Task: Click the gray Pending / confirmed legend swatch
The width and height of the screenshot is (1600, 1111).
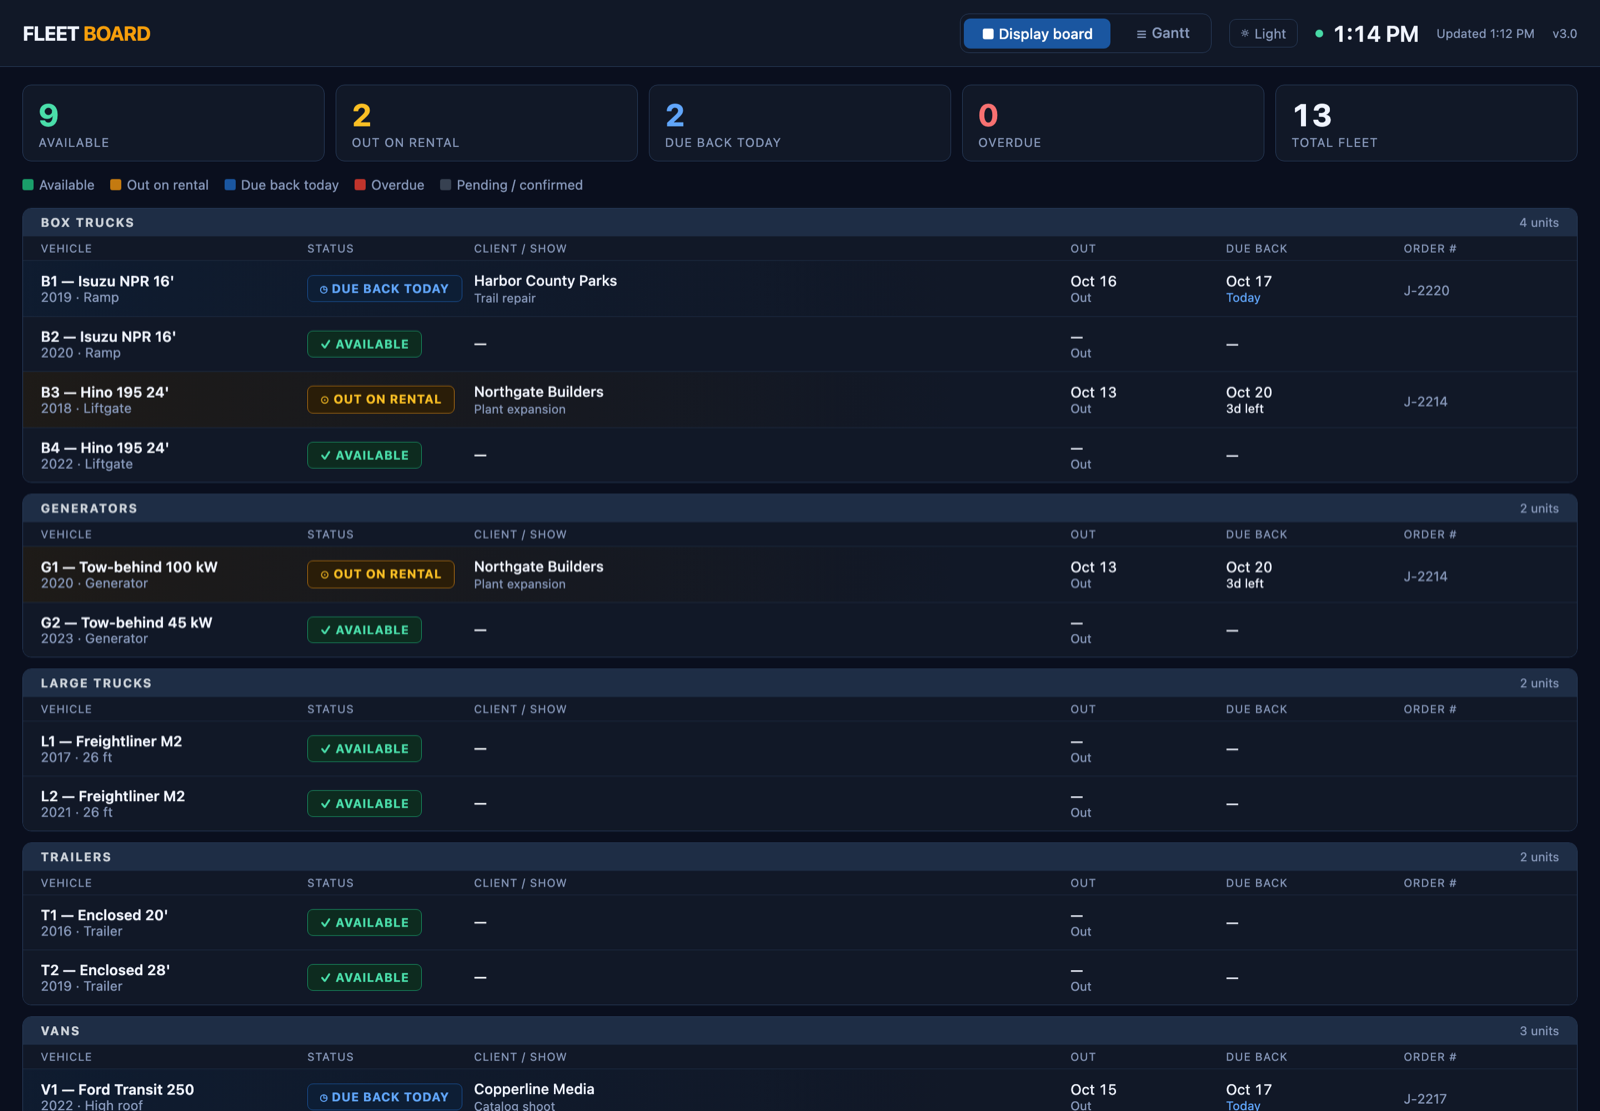Action: pyautogui.click(x=446, y=185)
